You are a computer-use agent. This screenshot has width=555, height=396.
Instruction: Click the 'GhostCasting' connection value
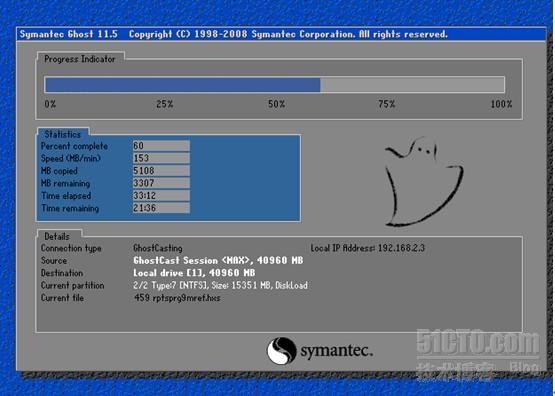click(x=158, y=248)
